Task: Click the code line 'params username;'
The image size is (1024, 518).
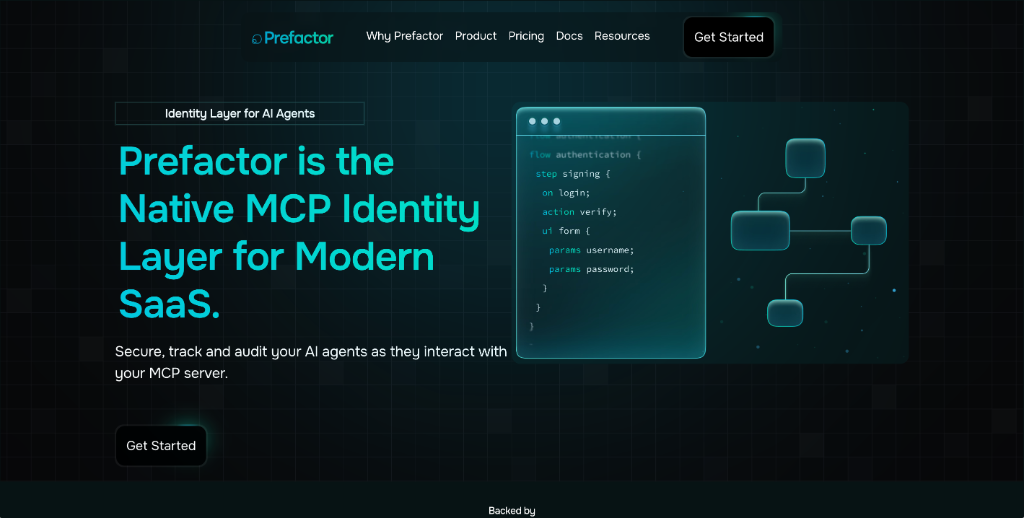Action: pos(591,250)
